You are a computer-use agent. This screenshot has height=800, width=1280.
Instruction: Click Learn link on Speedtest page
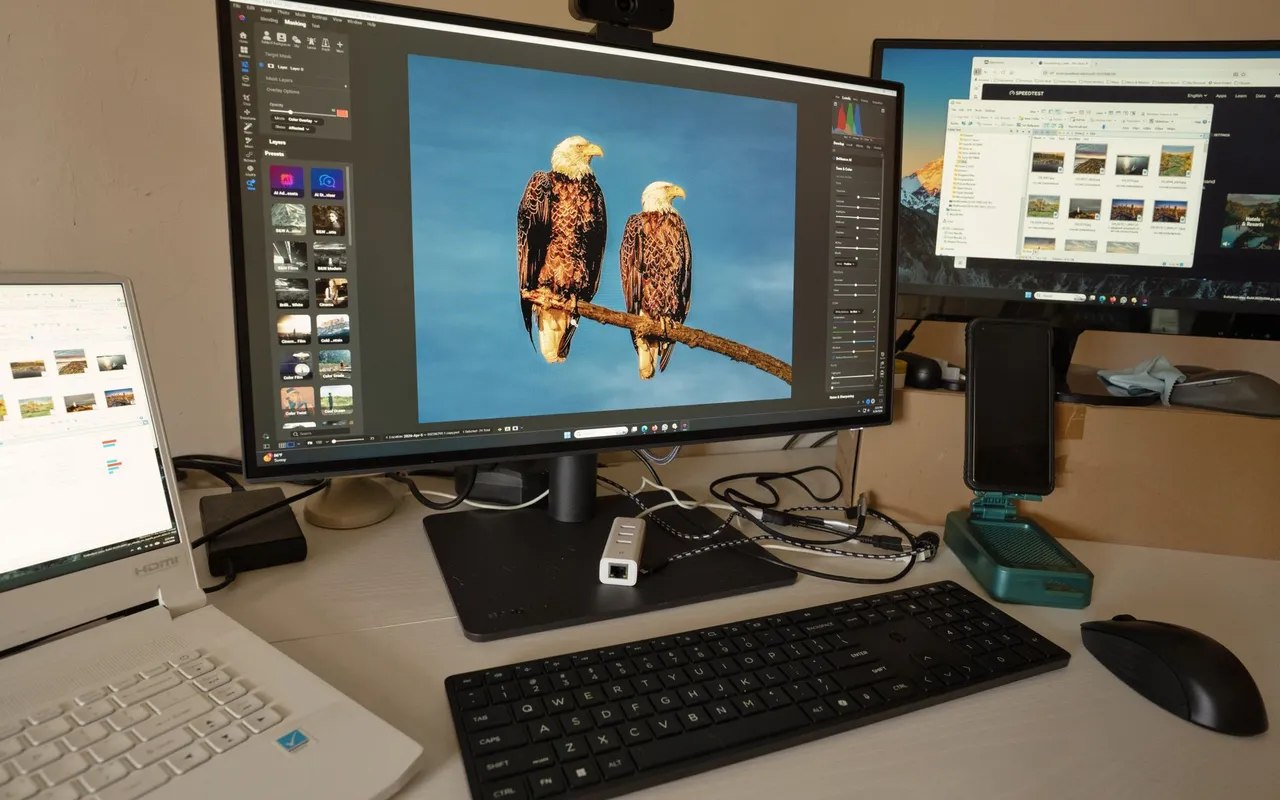point(1241,96)
